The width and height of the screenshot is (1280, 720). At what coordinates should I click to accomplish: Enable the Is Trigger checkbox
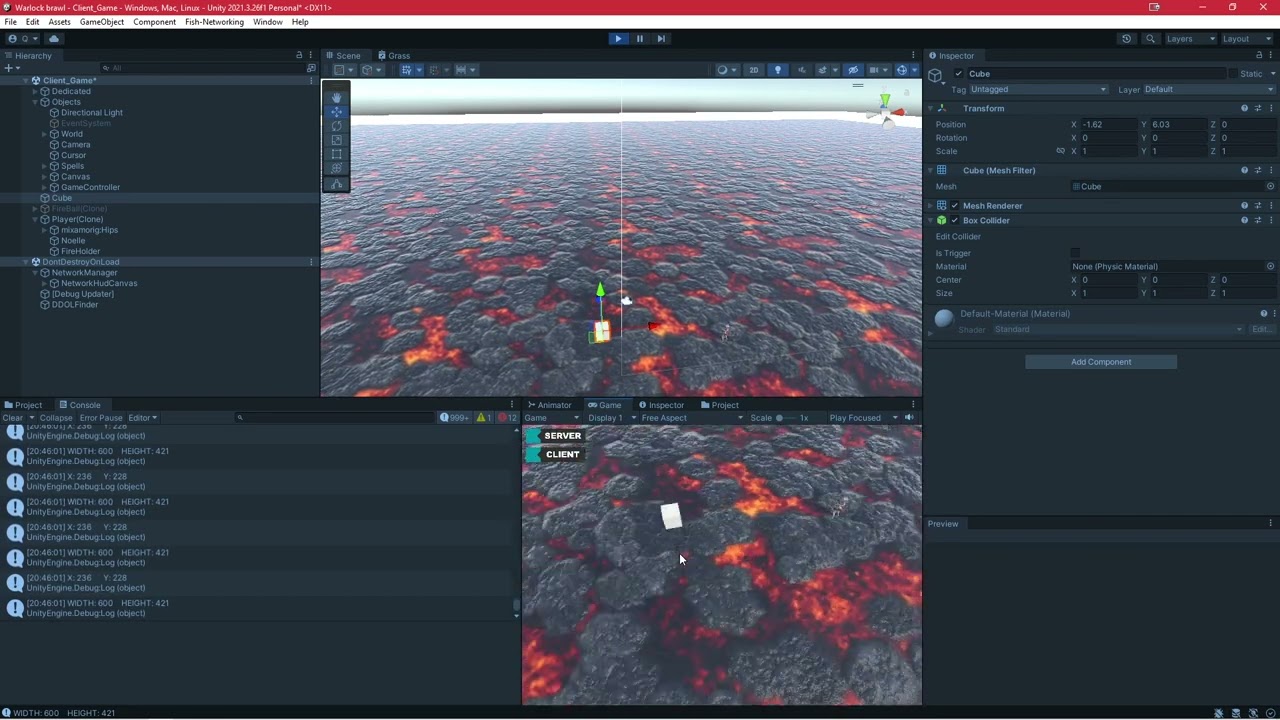(x=1075, y=253)
